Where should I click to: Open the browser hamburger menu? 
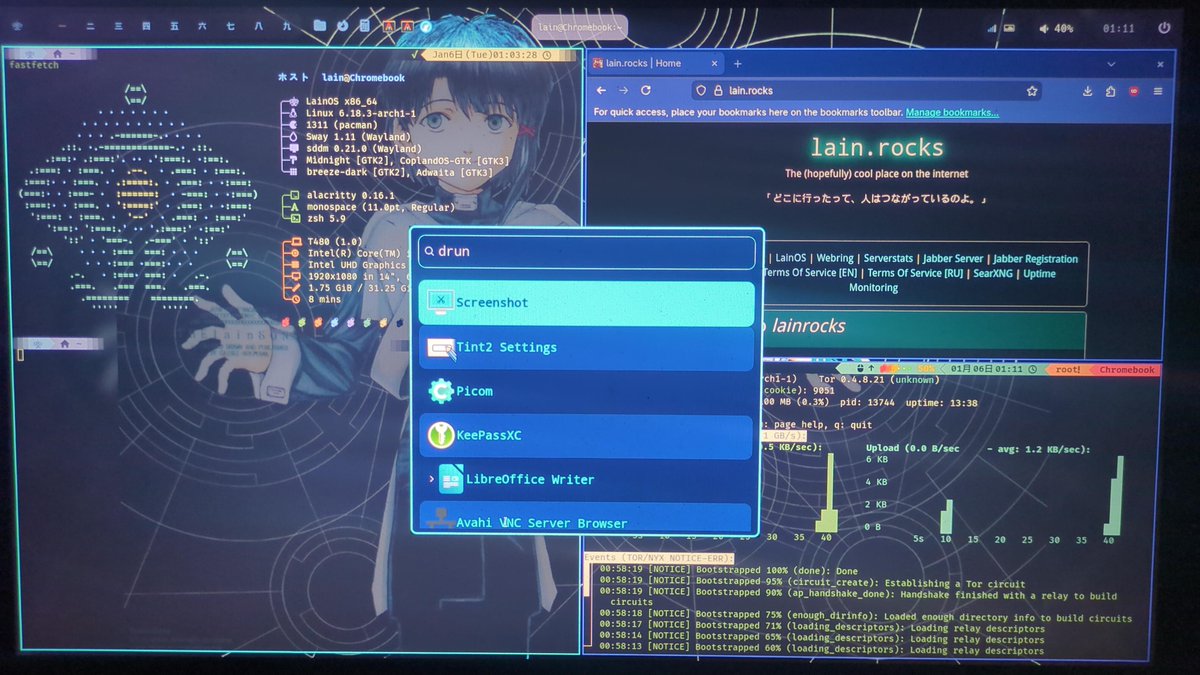pyautogui.click(x=1158, y=91)
